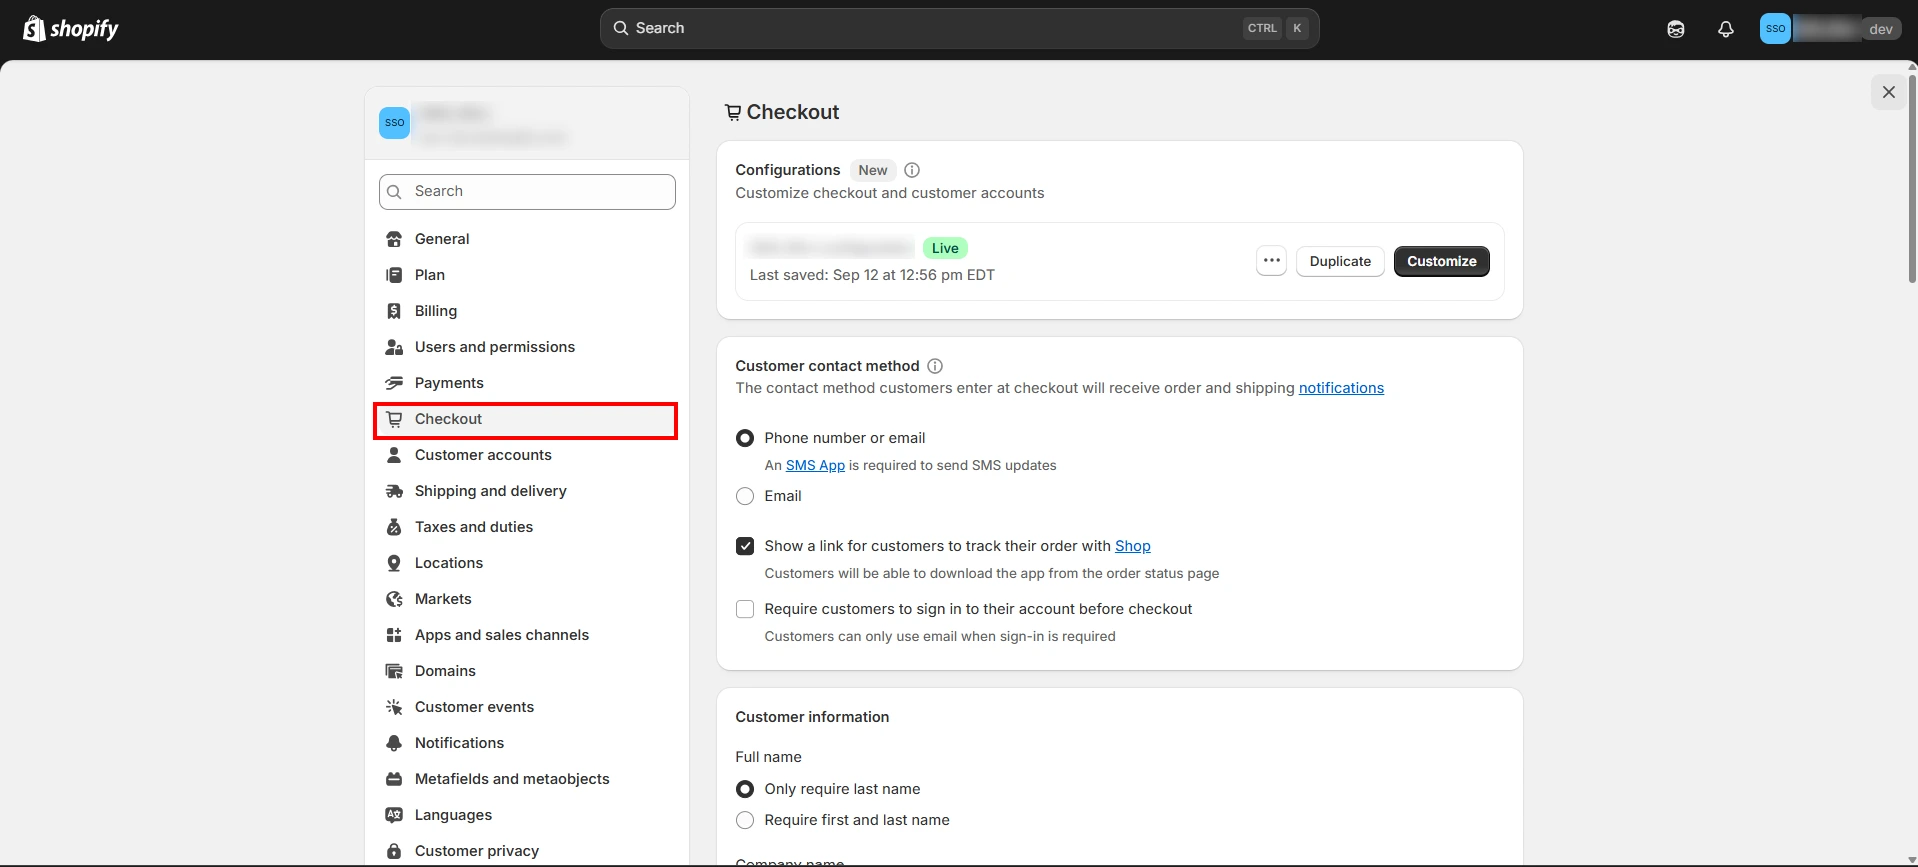1918x867 pixels.
Task: Open Customer accounts settings
Action: 526,455
